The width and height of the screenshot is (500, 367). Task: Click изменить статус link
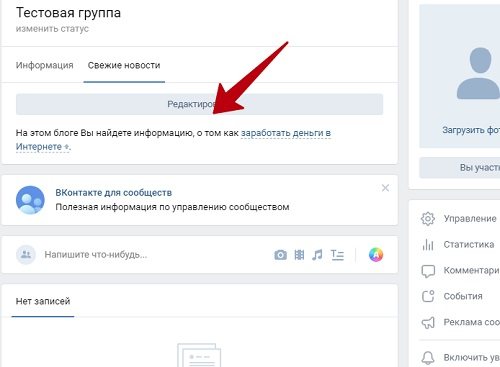click(52, 29)
